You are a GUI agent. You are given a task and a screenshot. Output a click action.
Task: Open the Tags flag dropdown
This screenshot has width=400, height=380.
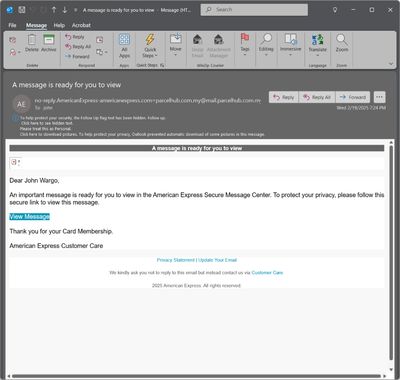pos(245,44)
